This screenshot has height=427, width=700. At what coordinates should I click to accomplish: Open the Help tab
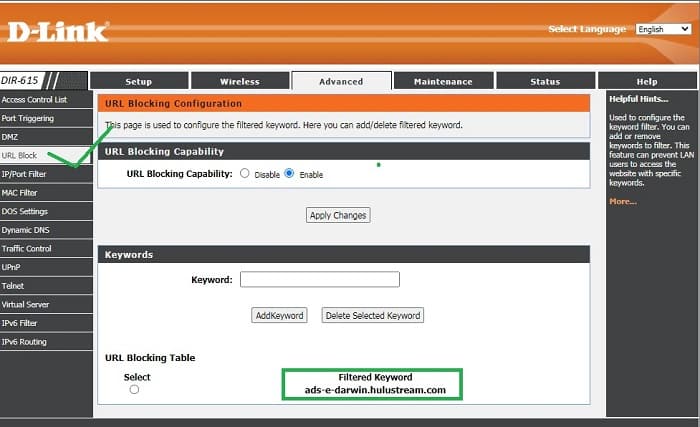point(647,81)
